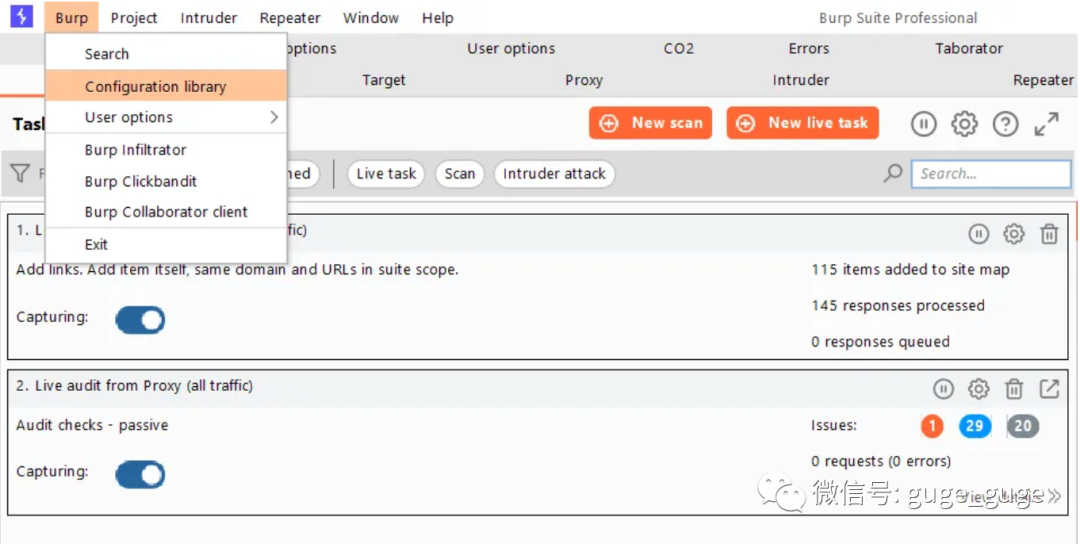The width and height of the screenshot is (1080, 544).
Task: Open the Help menu
Action: (x=437, y=18)
